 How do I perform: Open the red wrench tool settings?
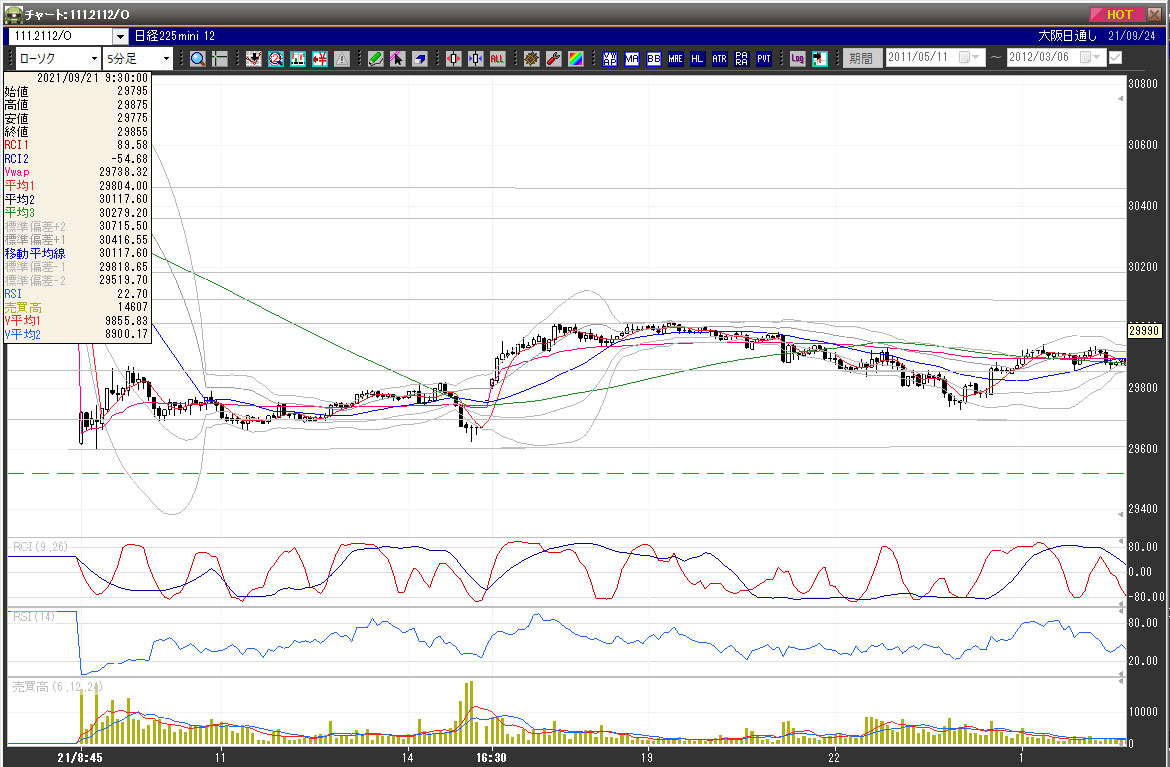[x=553, y=58]
